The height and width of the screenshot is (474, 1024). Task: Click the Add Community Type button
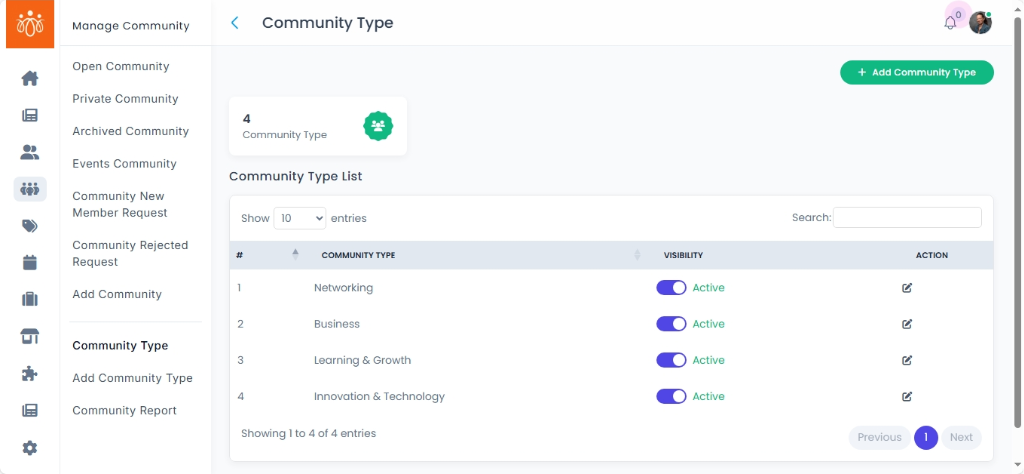pyautogui.click(x=917, y=73)
